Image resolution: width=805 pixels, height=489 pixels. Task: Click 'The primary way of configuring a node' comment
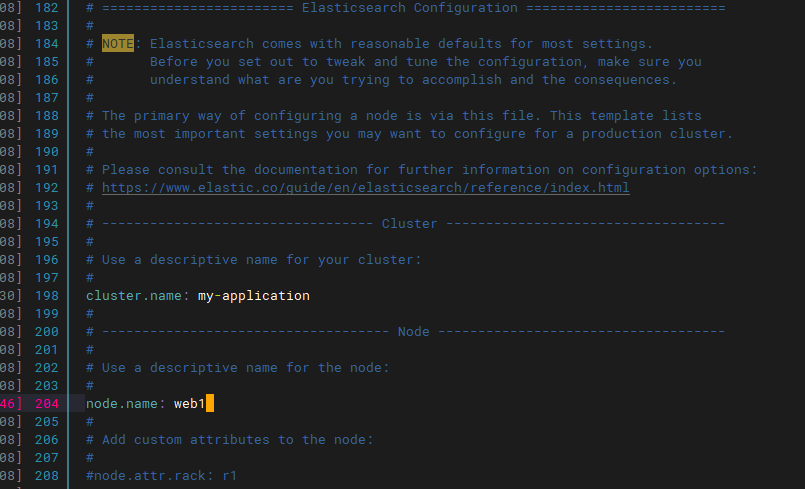click(x=394, y=116)
